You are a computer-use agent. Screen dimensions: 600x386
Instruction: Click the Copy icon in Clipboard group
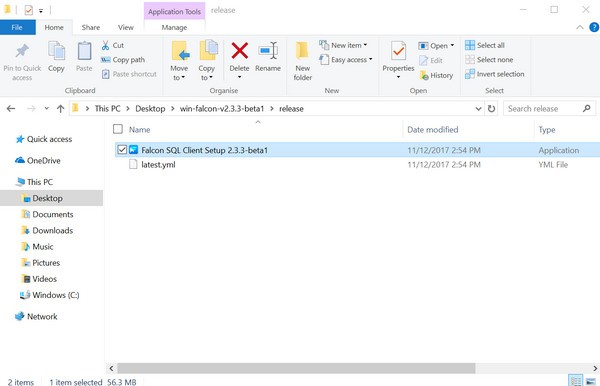[x=56, y=51]
